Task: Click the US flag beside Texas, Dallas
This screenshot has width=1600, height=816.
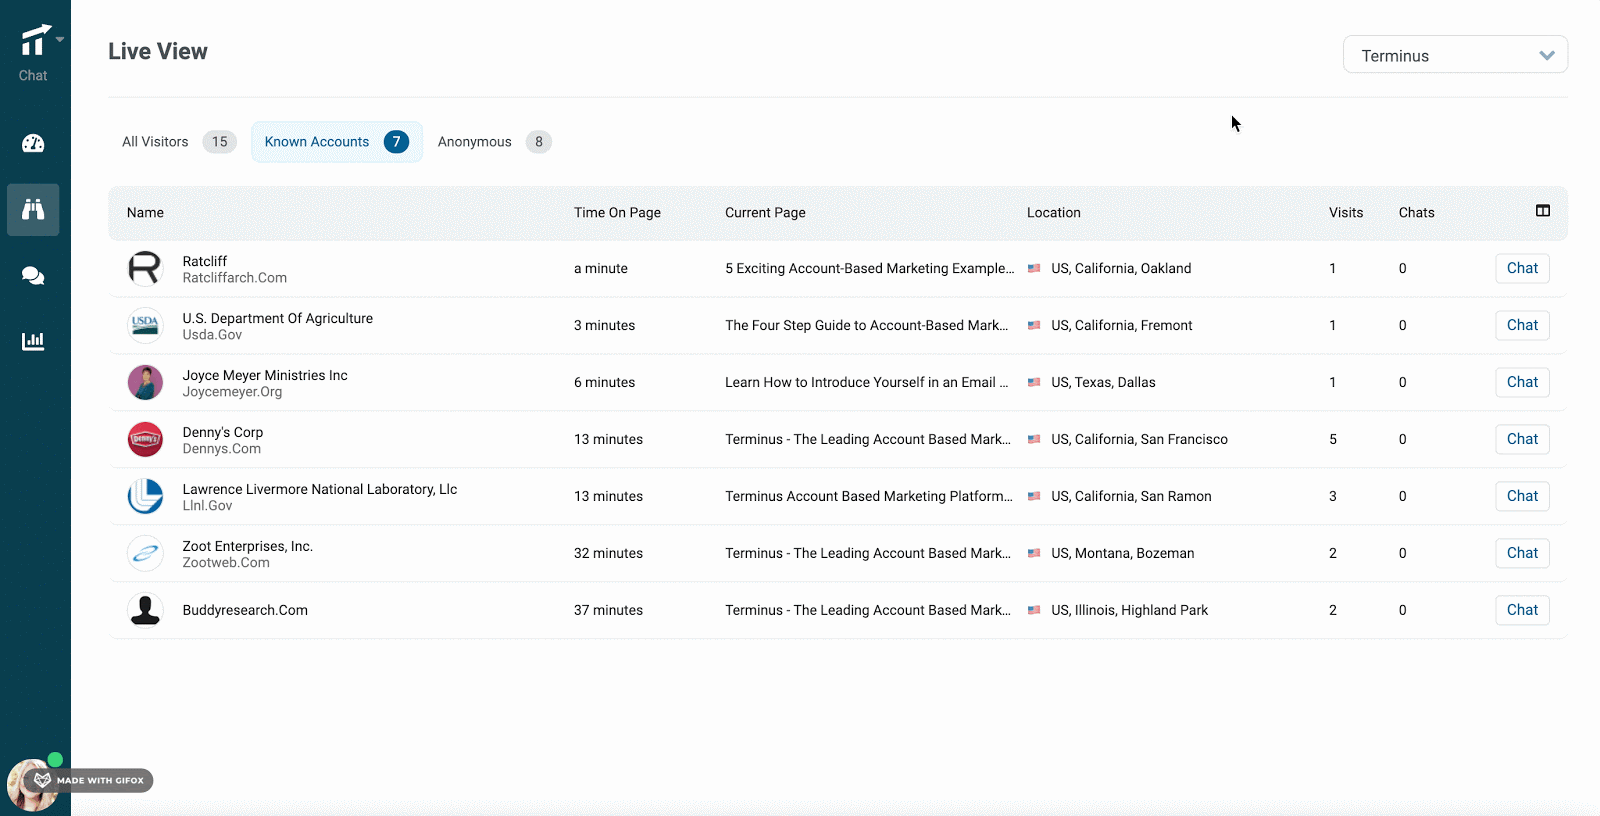Action: 1034,382
